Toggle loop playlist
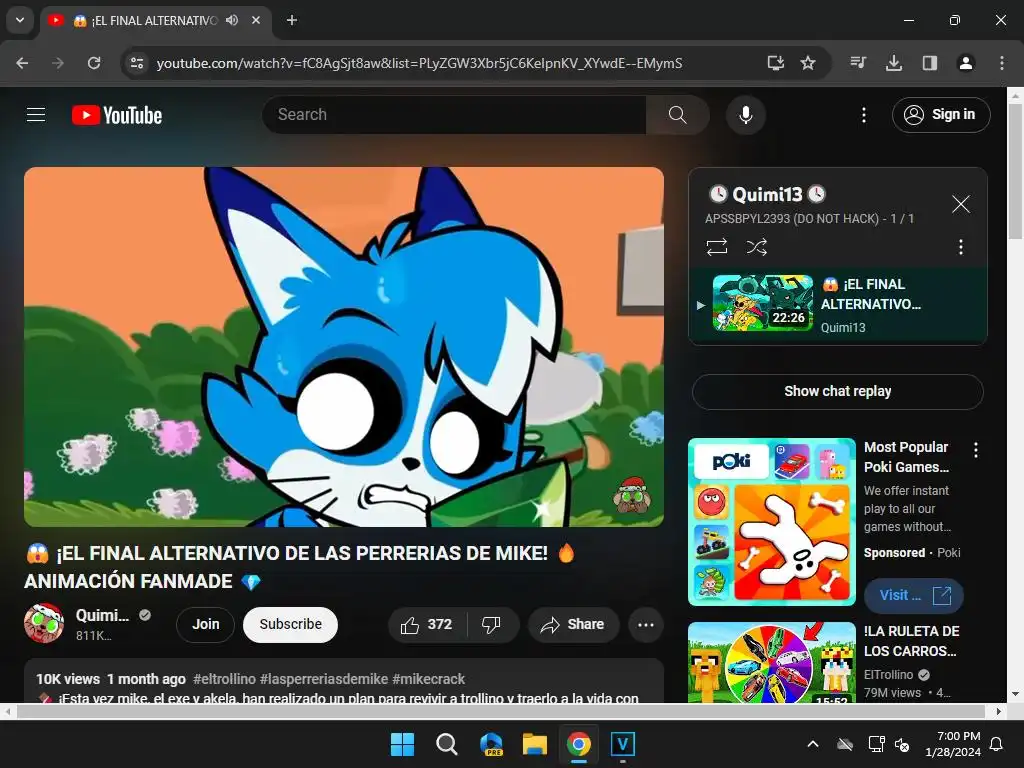1024x768 pixels. point(716,247)
